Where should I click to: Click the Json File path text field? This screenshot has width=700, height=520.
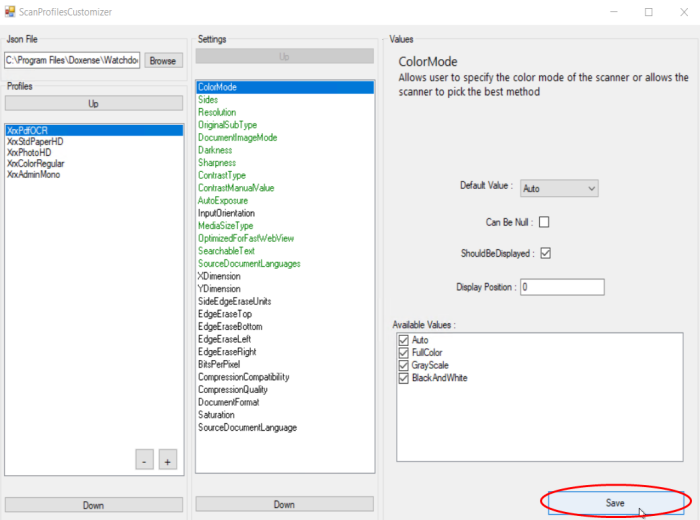point(72,60)
